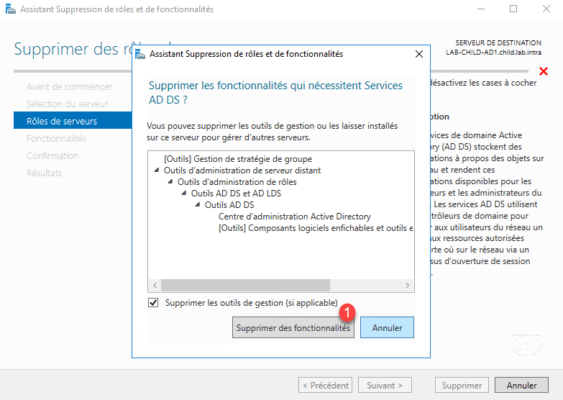Click the LAB-CHILD-AD1.child.lab.intra server name

[493, 52]
